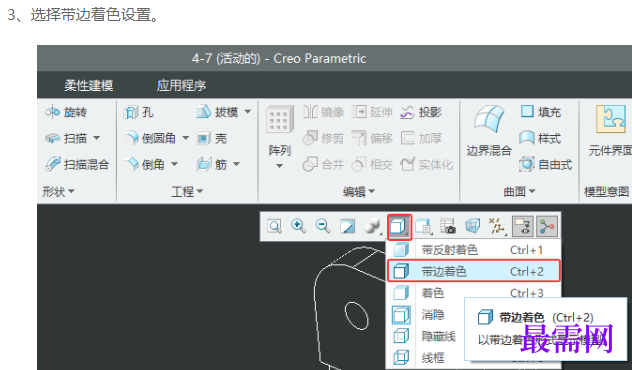Image resolution: width=632 pixels, height=370 pixels.
Task: Click the 筋 (Rib) tool
Action: coord(212,164)
